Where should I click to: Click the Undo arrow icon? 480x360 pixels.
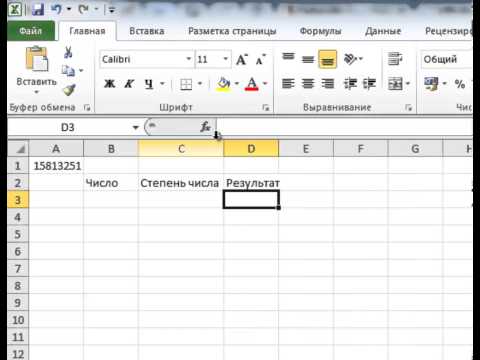[57, 9]
